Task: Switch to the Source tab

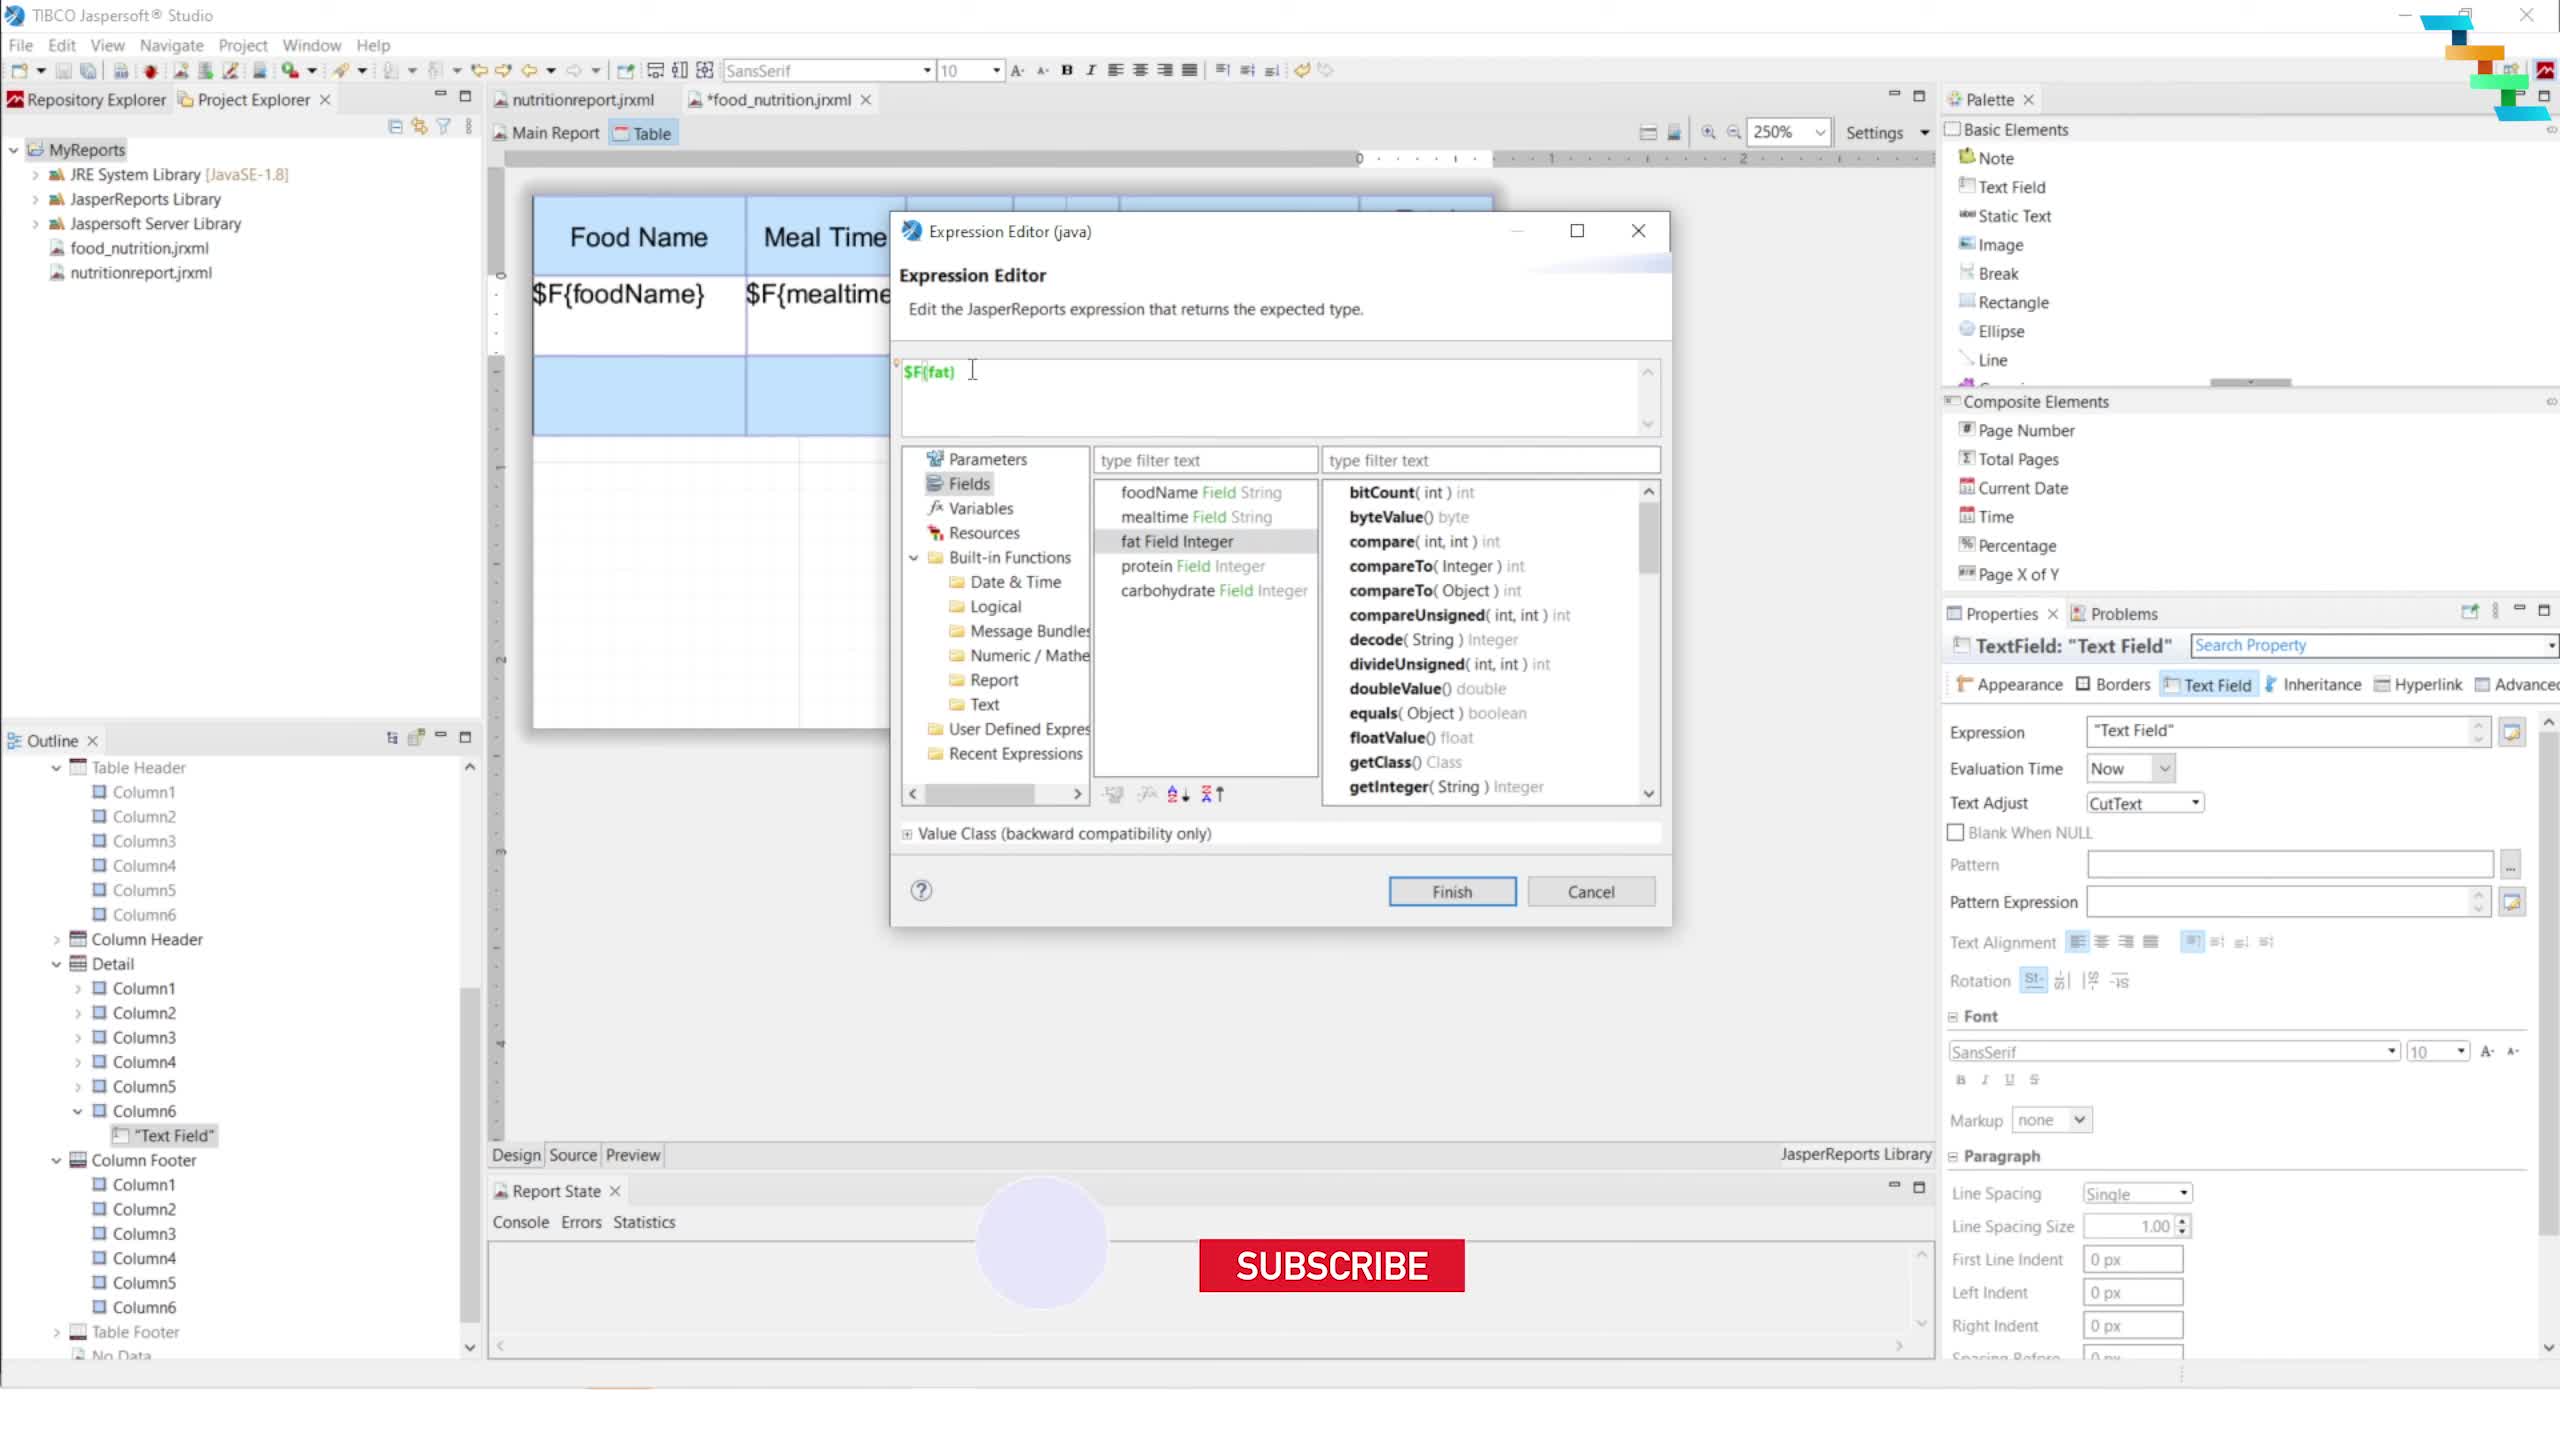Action: coord(572,1155)
